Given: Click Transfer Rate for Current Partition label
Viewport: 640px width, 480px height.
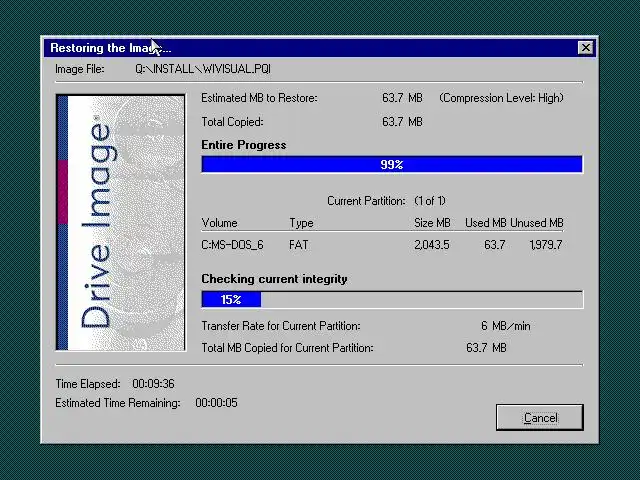Looking at the screenshot, I should click(281, 326).
